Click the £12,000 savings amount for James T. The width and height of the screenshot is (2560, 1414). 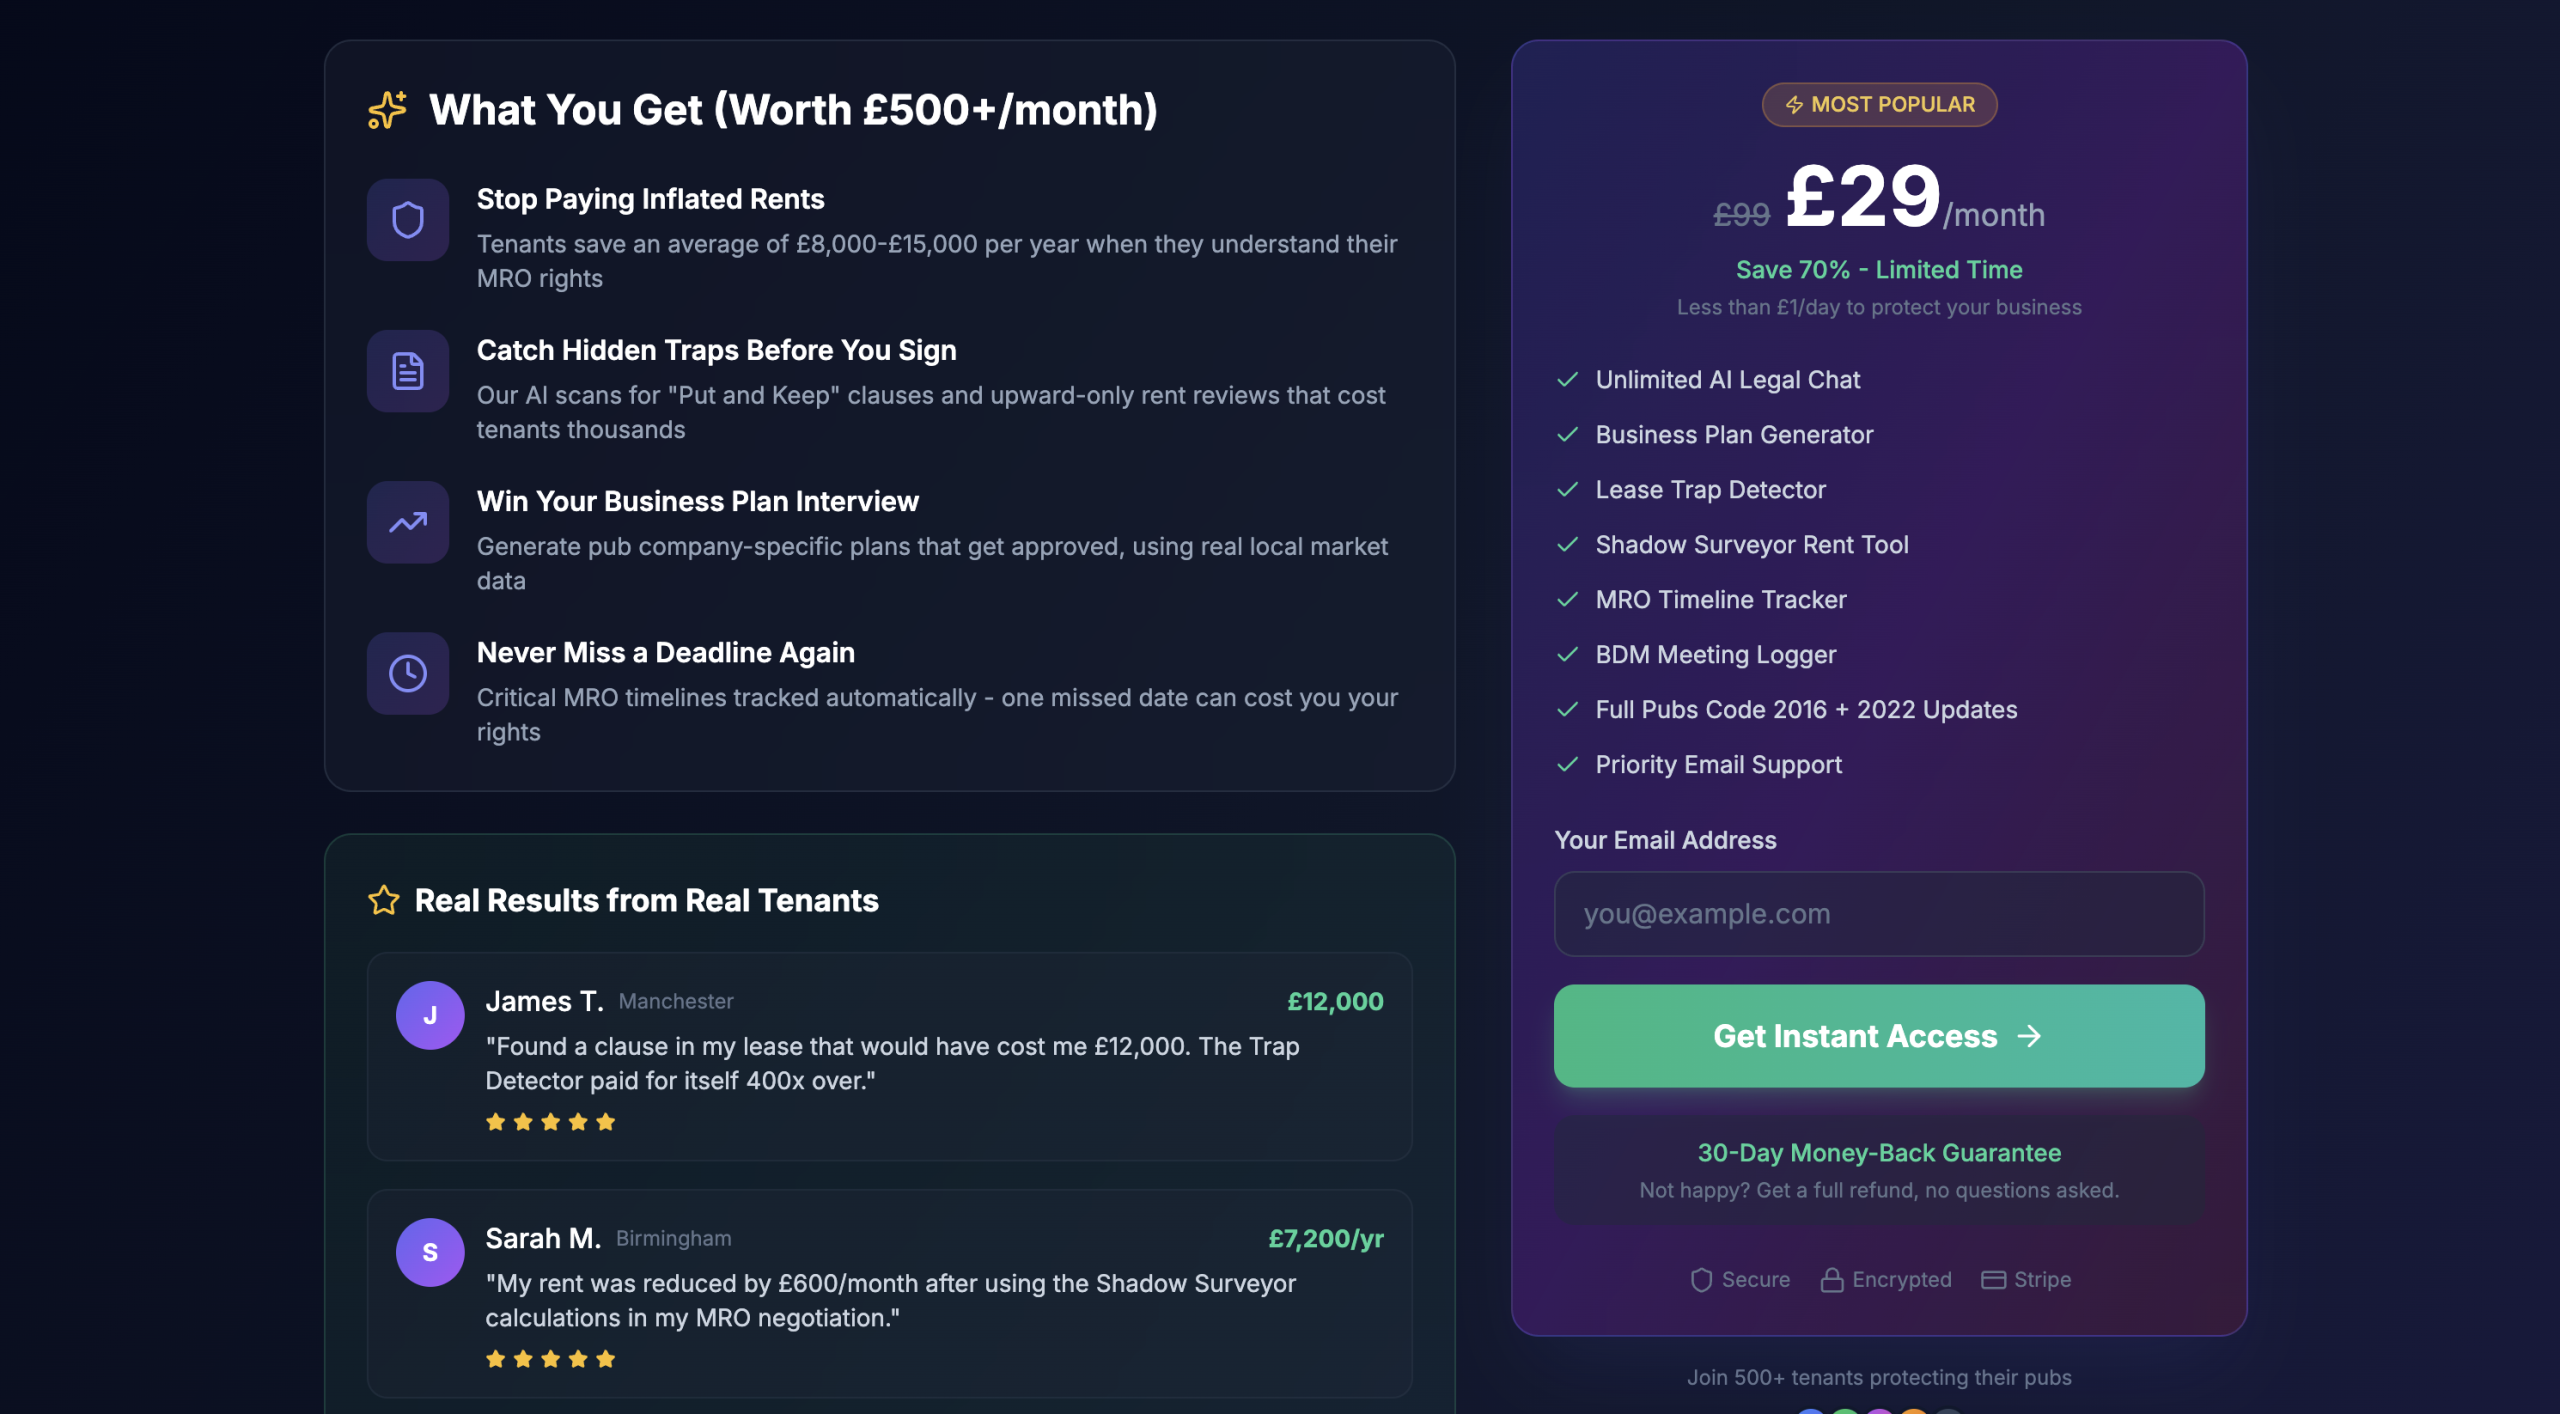(1335, 1002)
